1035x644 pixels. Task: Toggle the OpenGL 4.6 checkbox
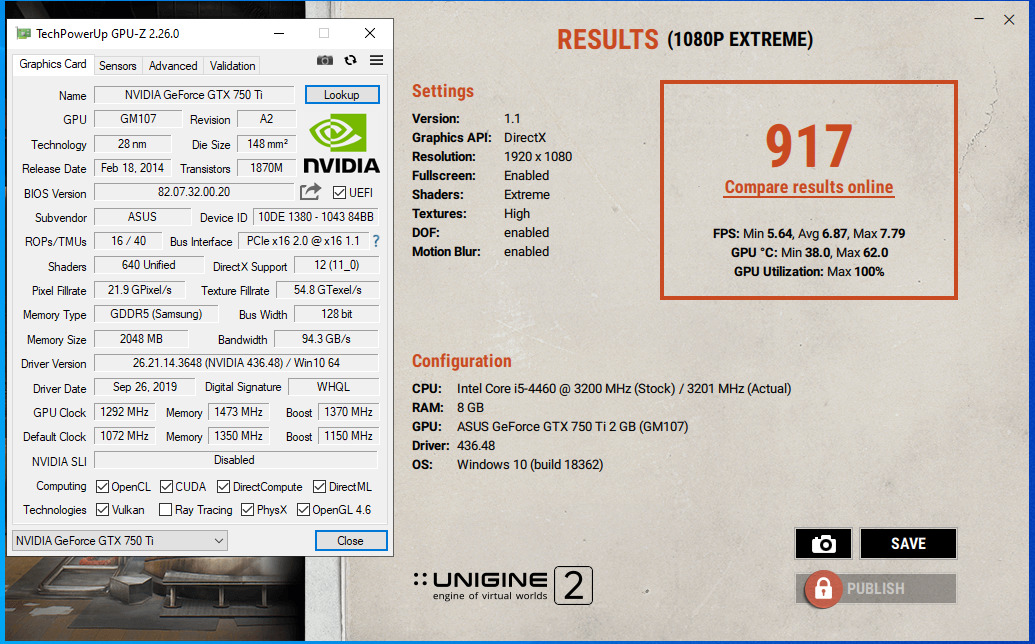[304, 510]
